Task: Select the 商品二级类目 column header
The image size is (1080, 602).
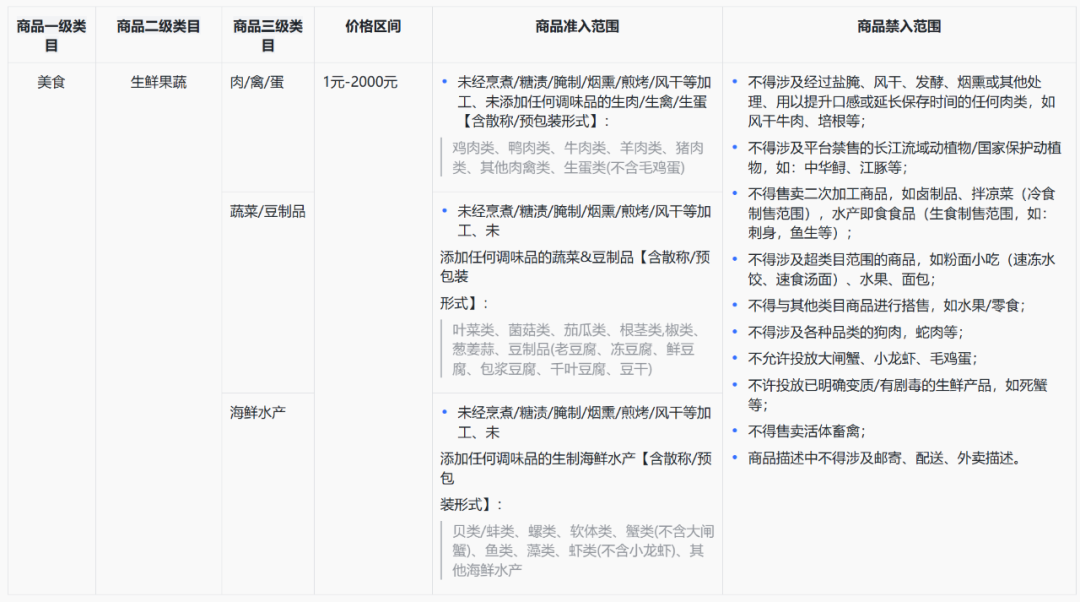Action: (158, 27)
